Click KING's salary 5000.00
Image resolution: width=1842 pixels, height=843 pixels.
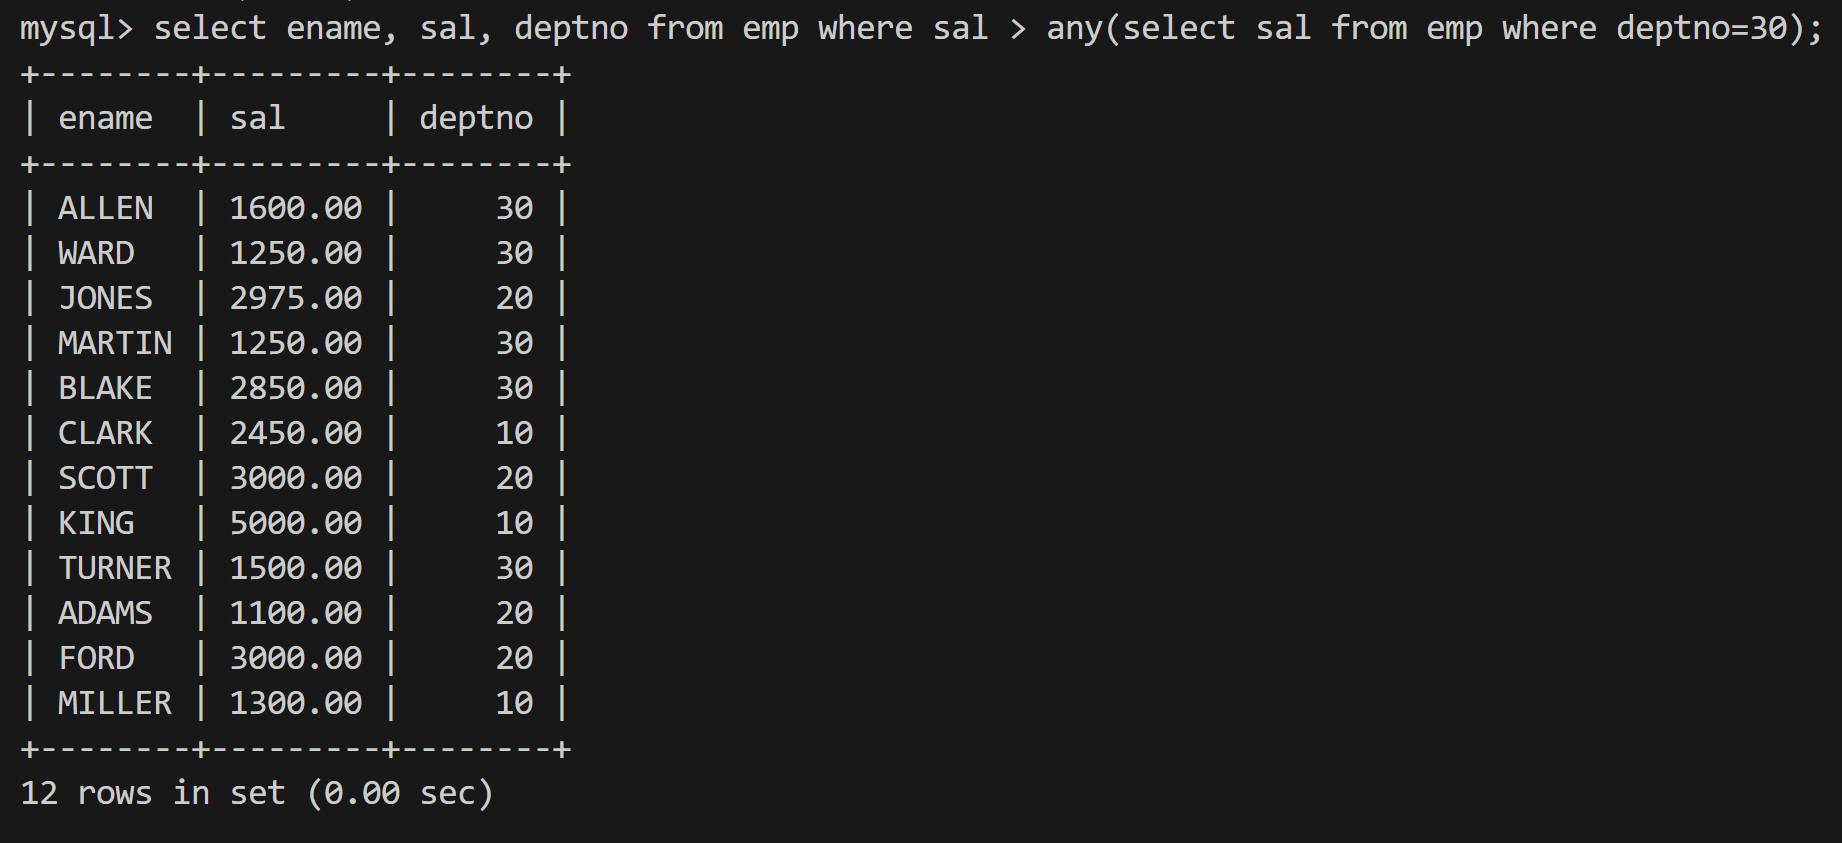pos(296,523)
